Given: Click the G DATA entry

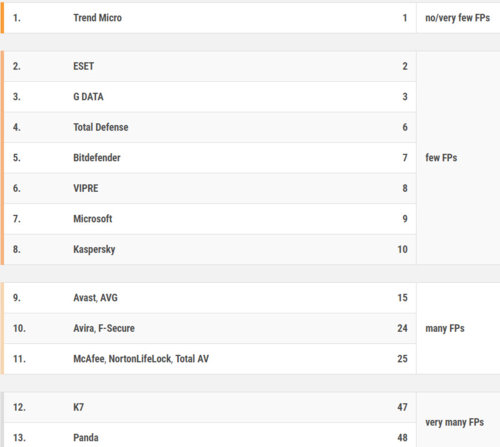Looking at the screenshot, I should coord(88,97).
